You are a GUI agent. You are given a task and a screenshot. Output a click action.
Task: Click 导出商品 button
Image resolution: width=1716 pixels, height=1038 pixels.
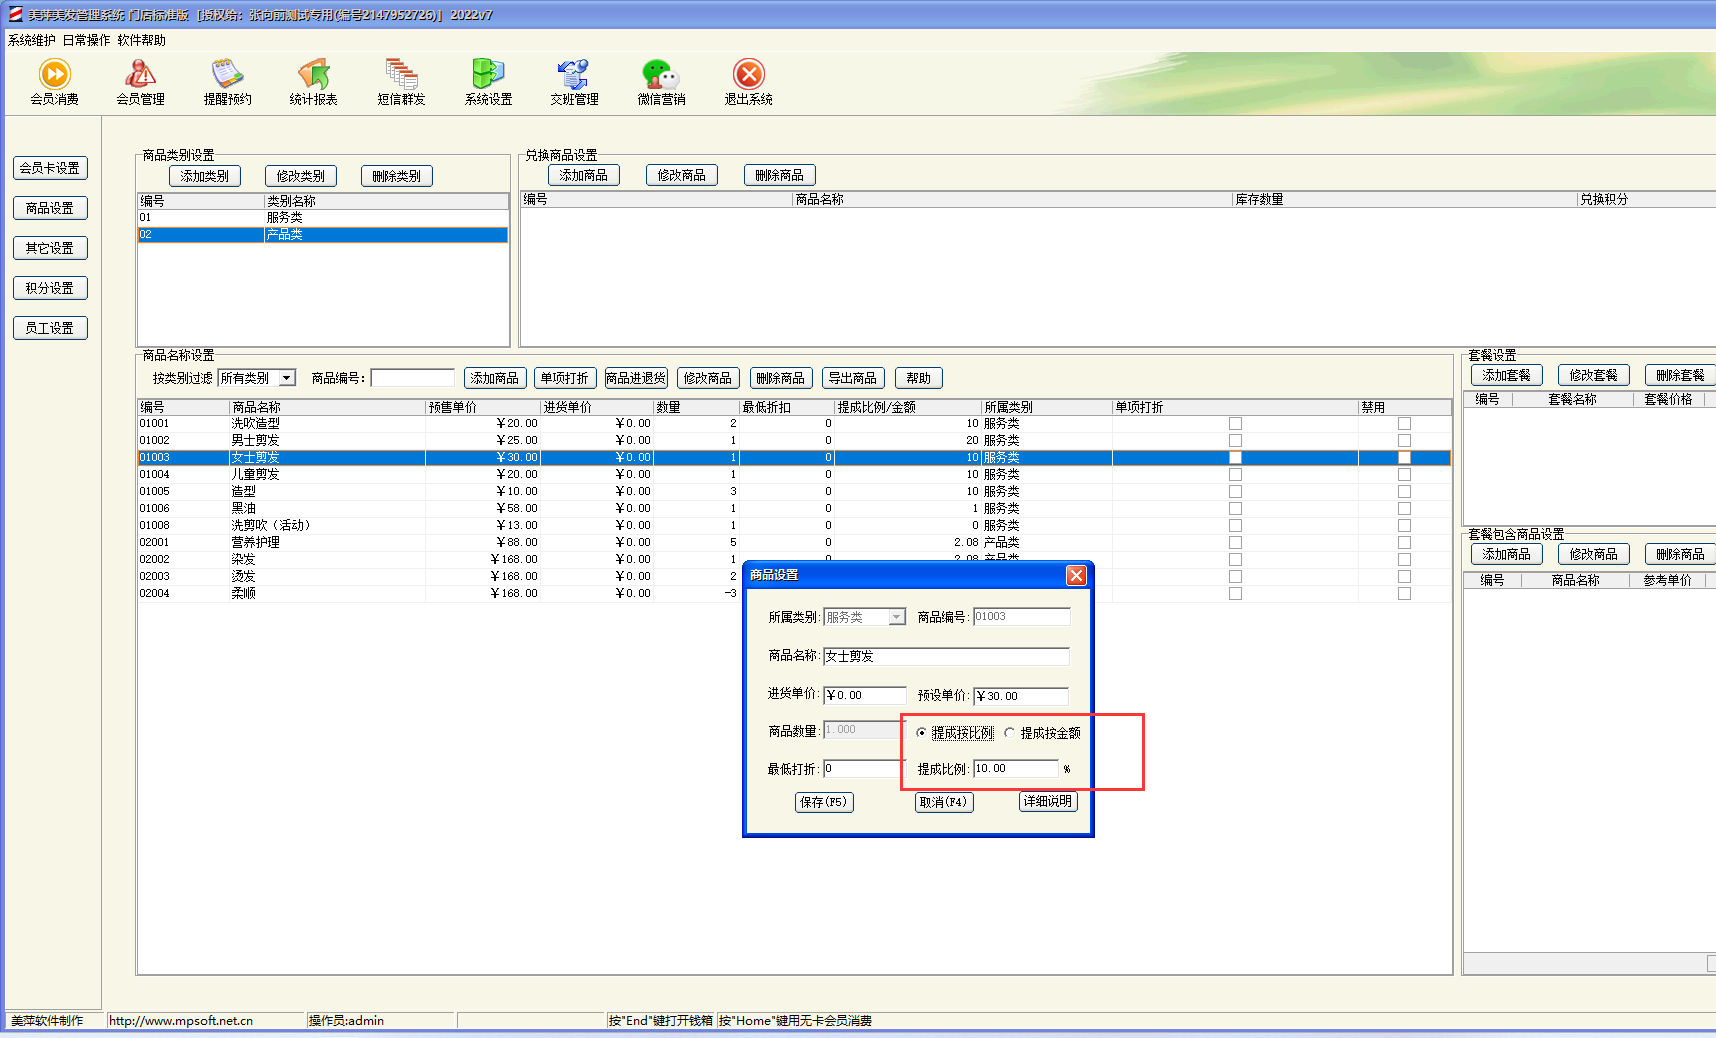[853, 378]
